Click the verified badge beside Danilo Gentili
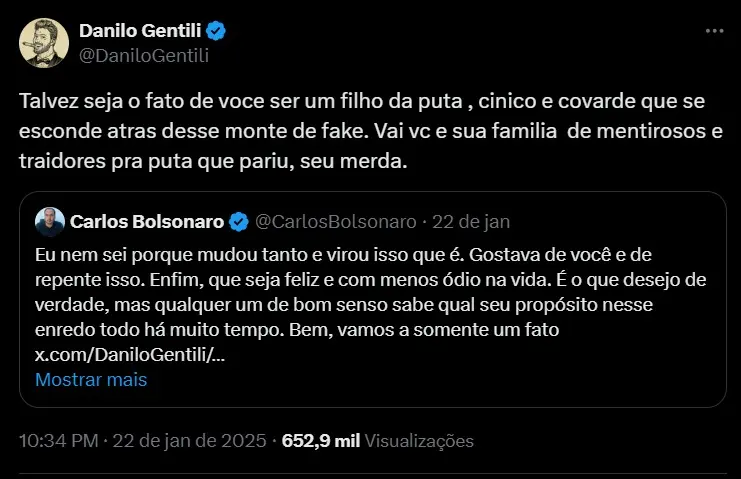Image resolution: width=741 pixels, height=479 pixels. coord(216,31)
